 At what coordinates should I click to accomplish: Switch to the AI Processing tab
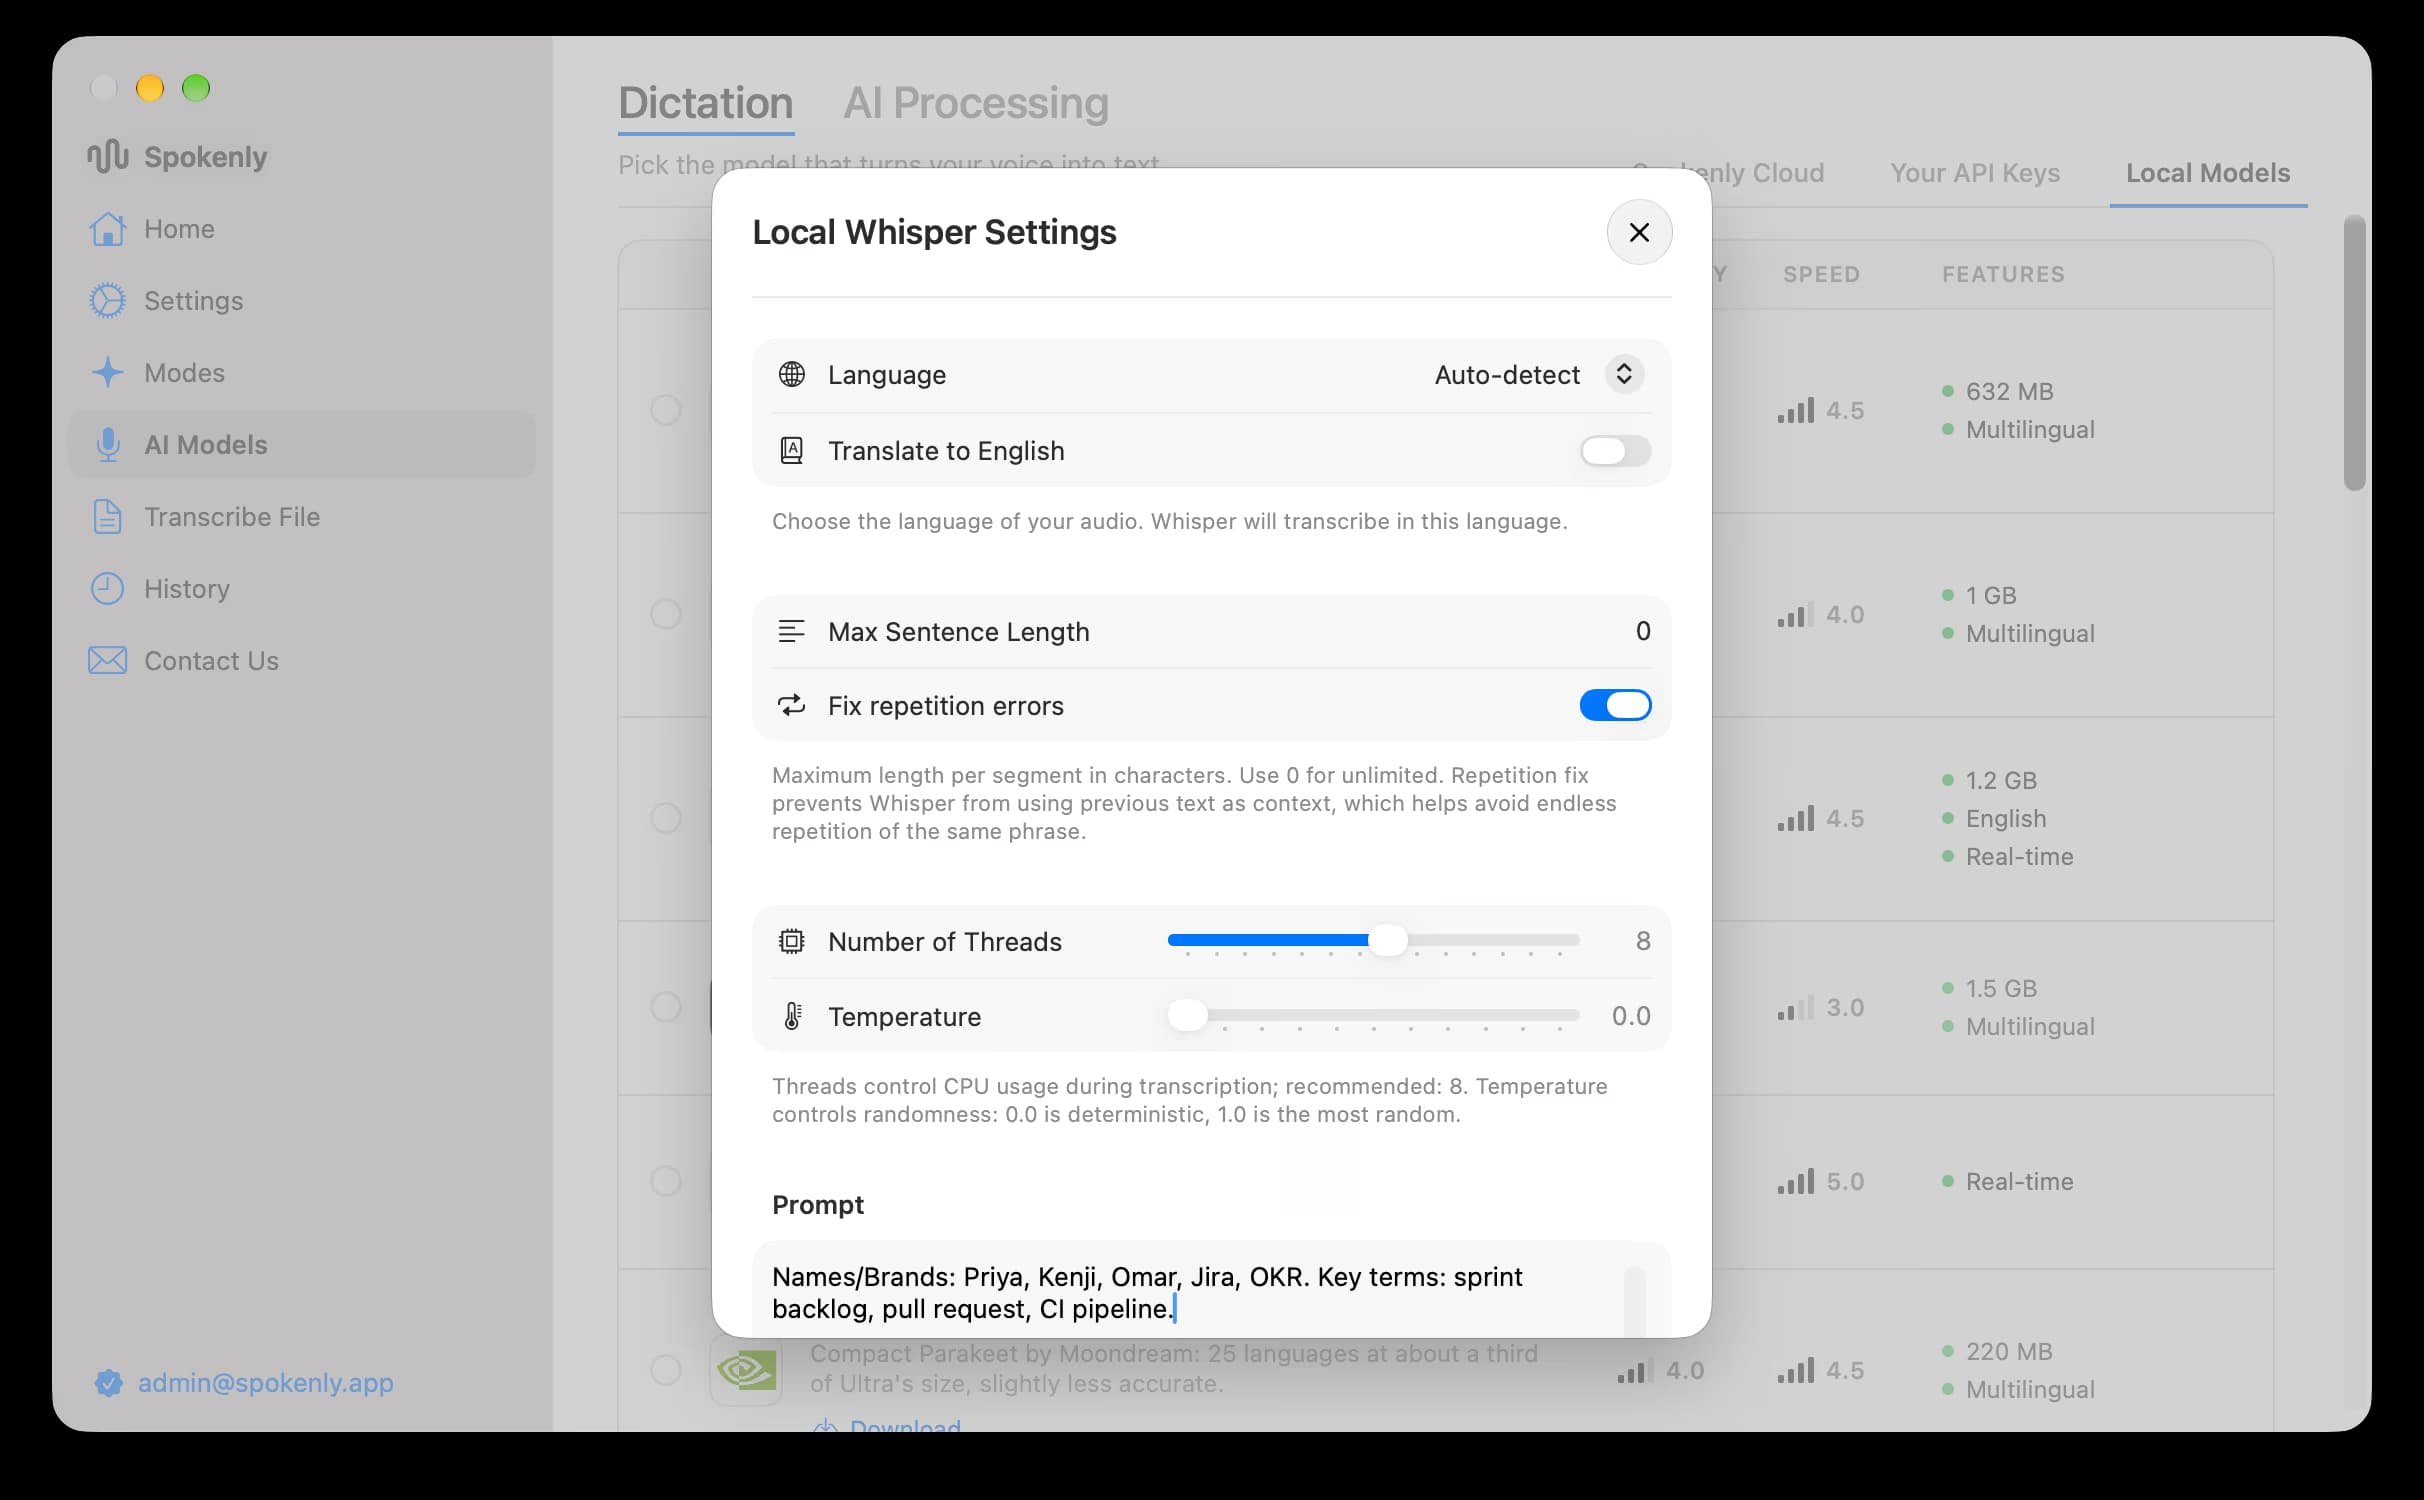(x=976, y=103)
